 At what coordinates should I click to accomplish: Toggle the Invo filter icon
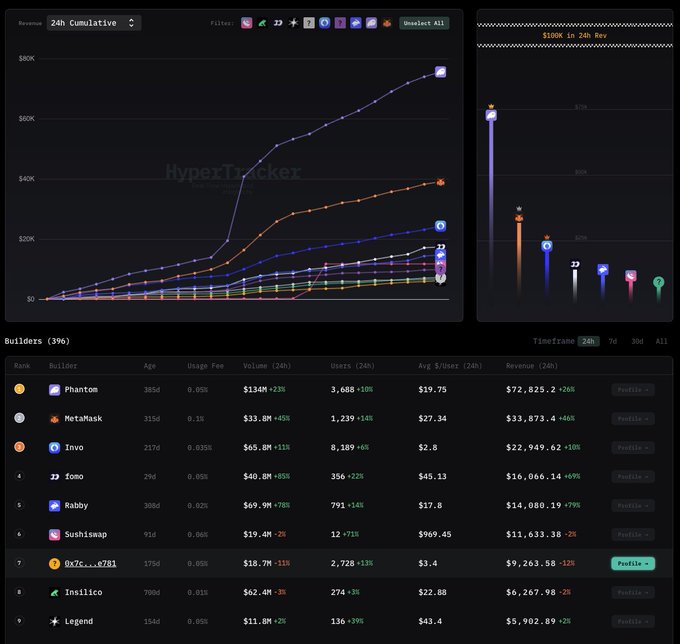pyautogui.click(x=324, y=23)
